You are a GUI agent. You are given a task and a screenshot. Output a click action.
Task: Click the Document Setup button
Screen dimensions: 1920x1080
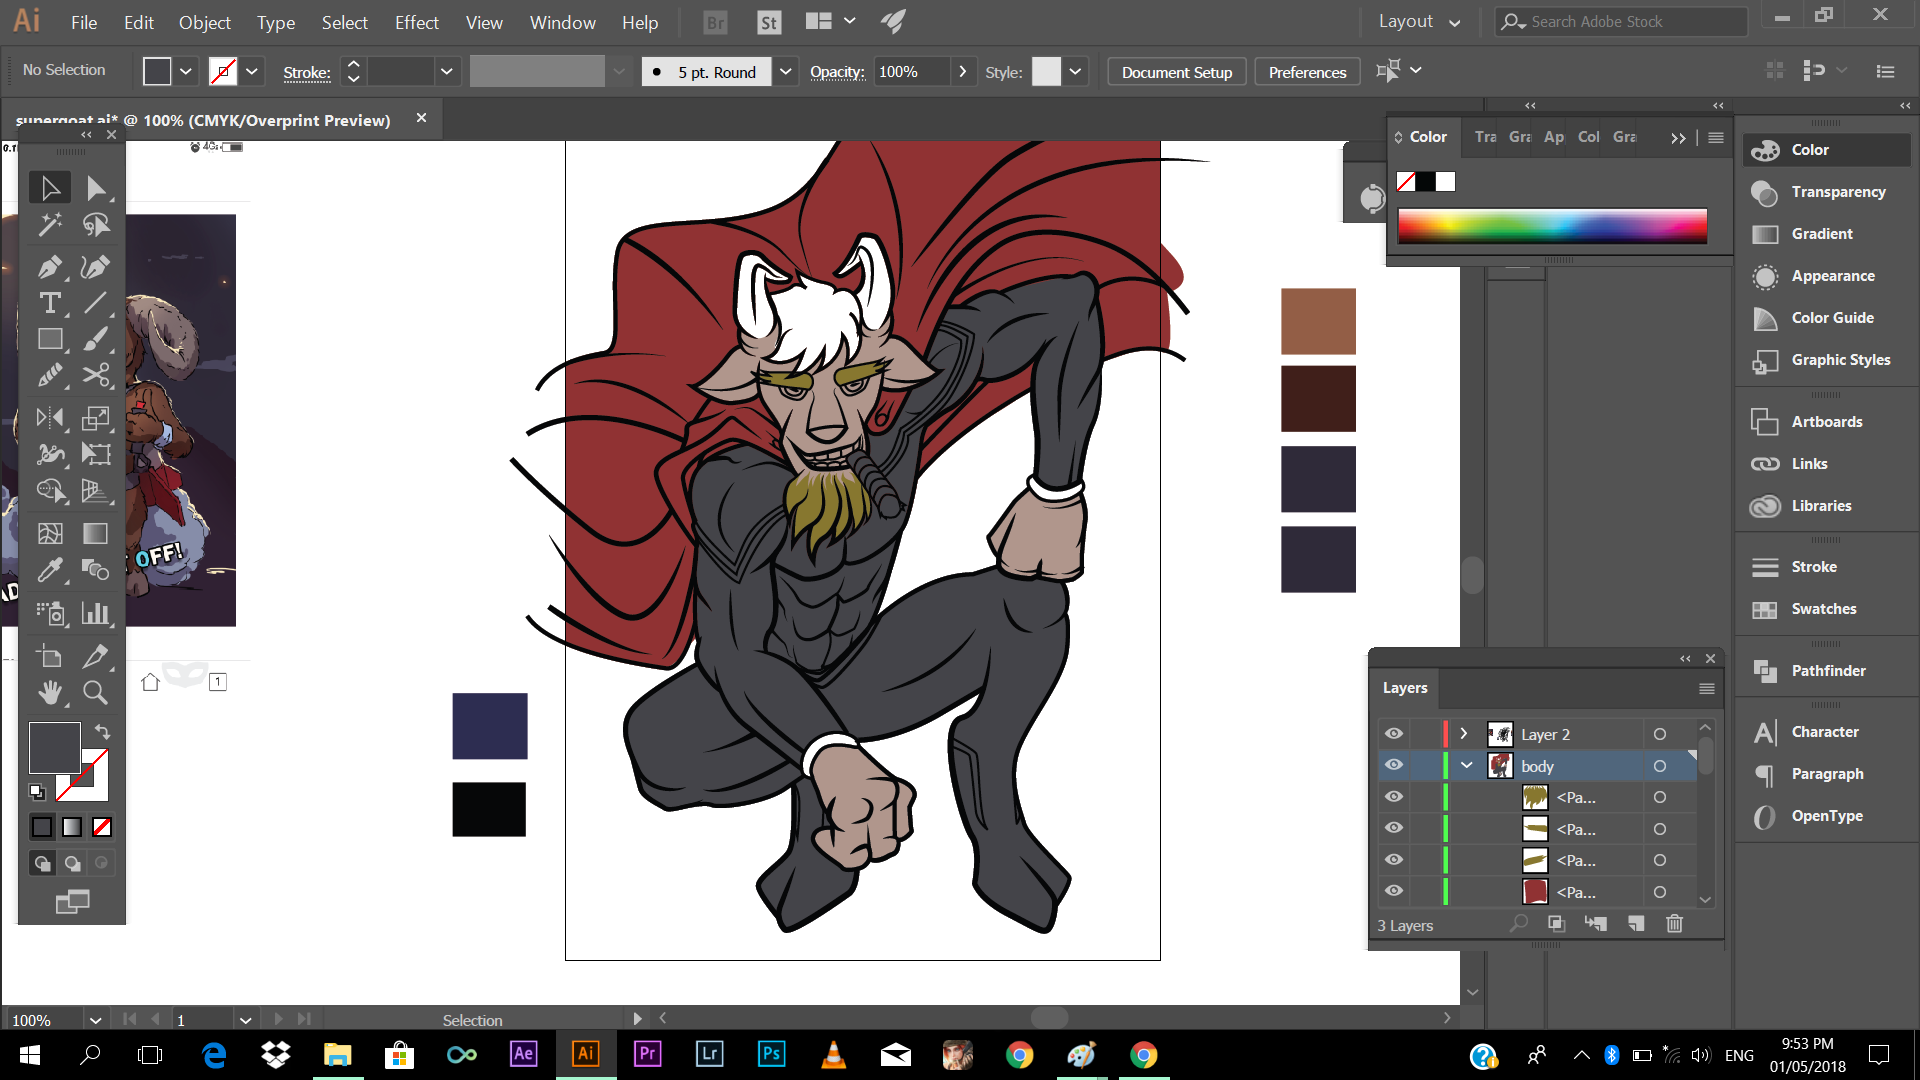pos(1176,72)
